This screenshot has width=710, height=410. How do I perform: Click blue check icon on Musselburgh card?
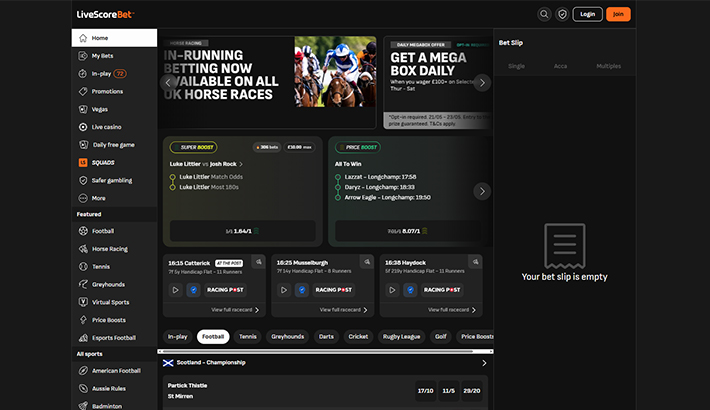tap(302, 290)
